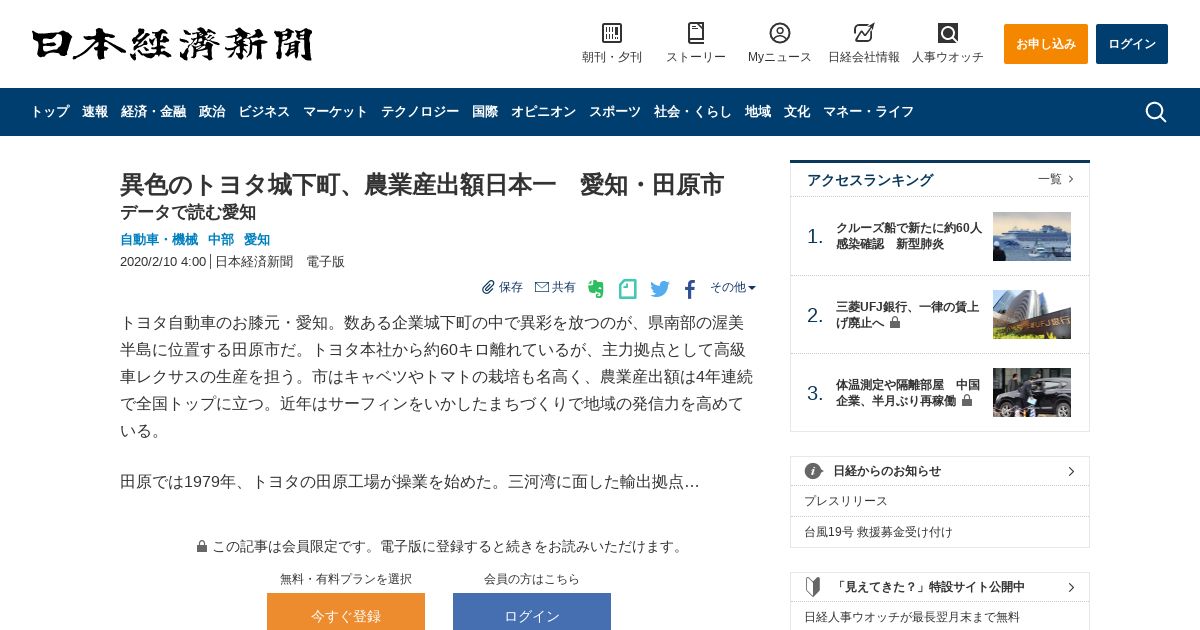
Task: Open 日経会社情報 chart icon
Action: pos(864,33)
